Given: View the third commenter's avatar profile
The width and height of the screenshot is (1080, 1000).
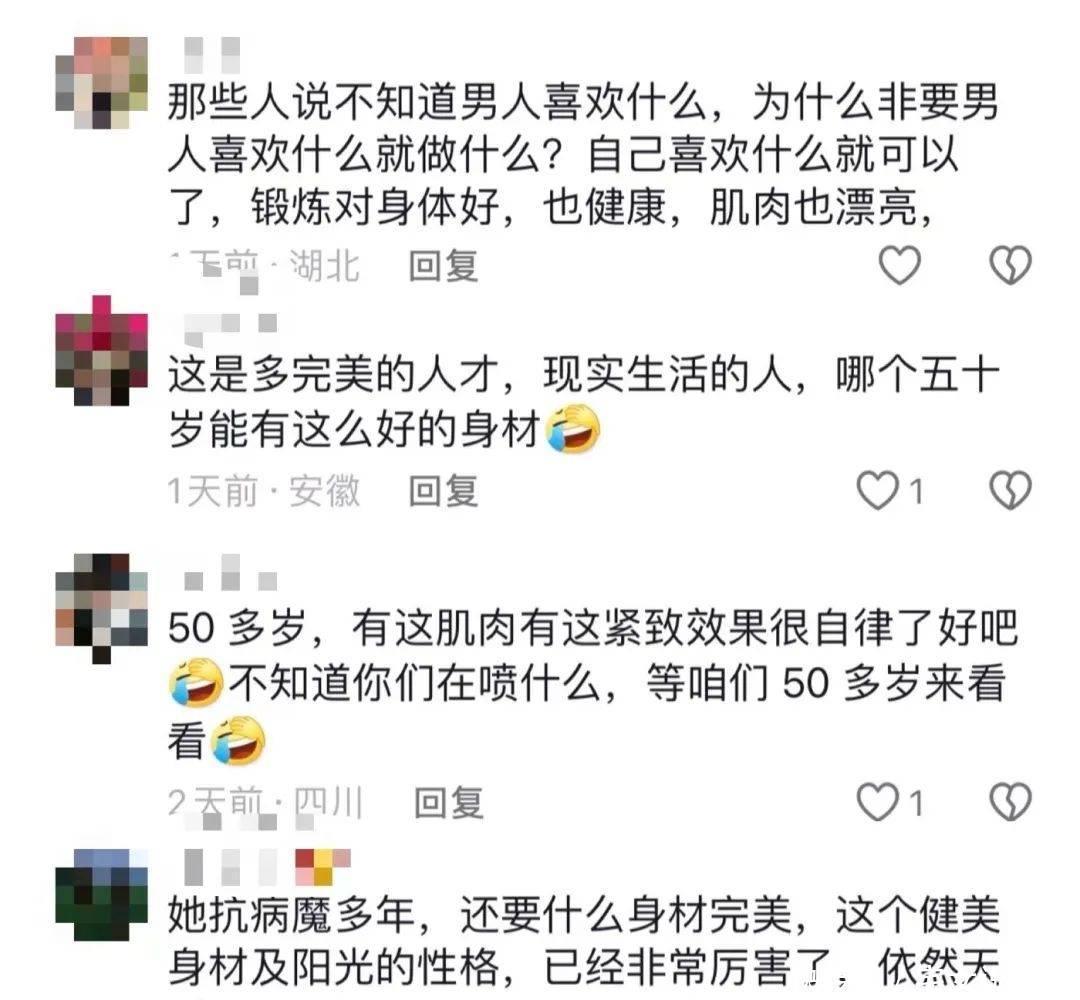Looking at the screenshot, I should click(x=101, y=608).
